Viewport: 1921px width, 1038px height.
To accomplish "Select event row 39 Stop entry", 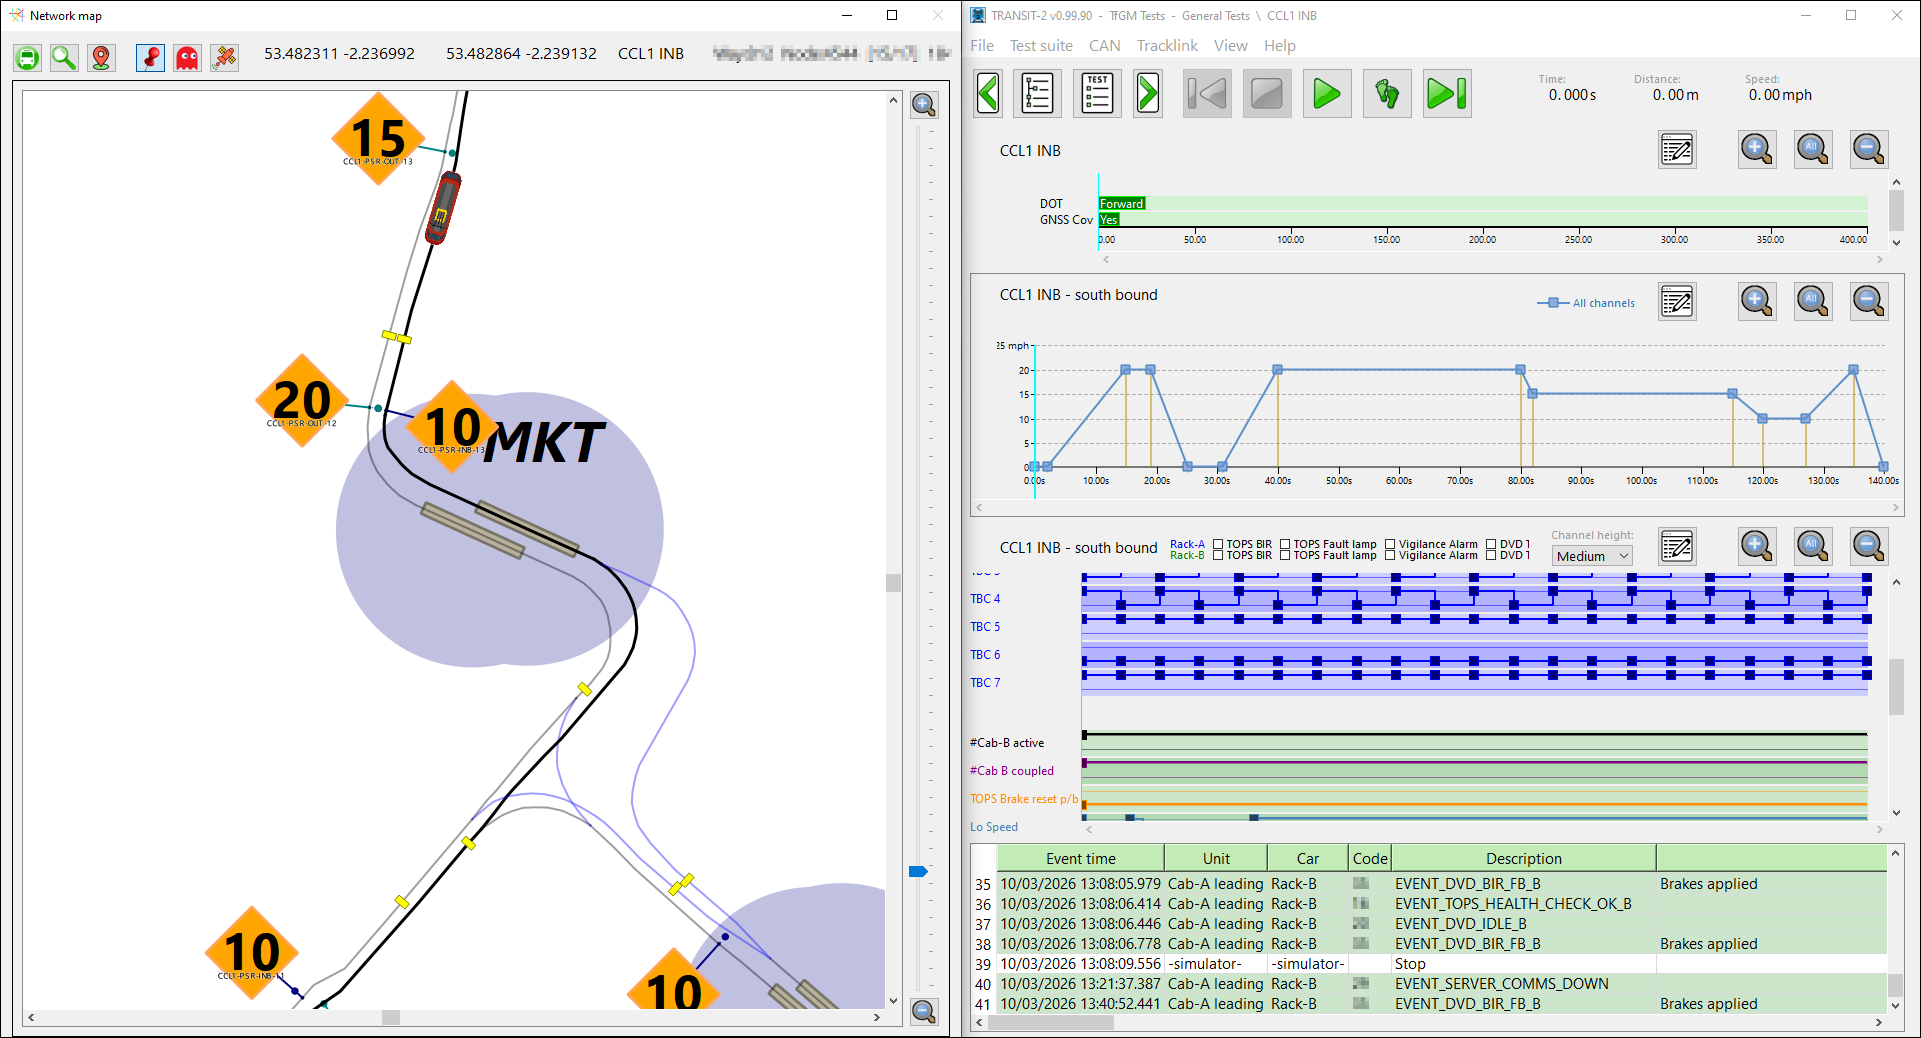I will 1409,964.
